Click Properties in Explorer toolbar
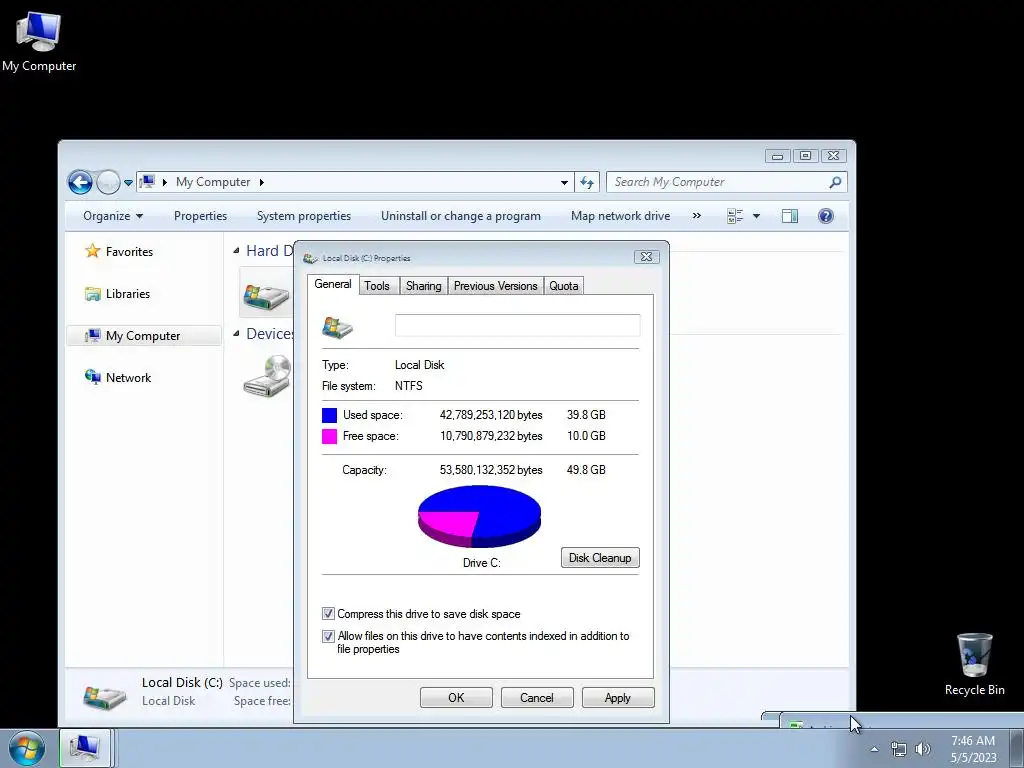 tap(200, 216)
